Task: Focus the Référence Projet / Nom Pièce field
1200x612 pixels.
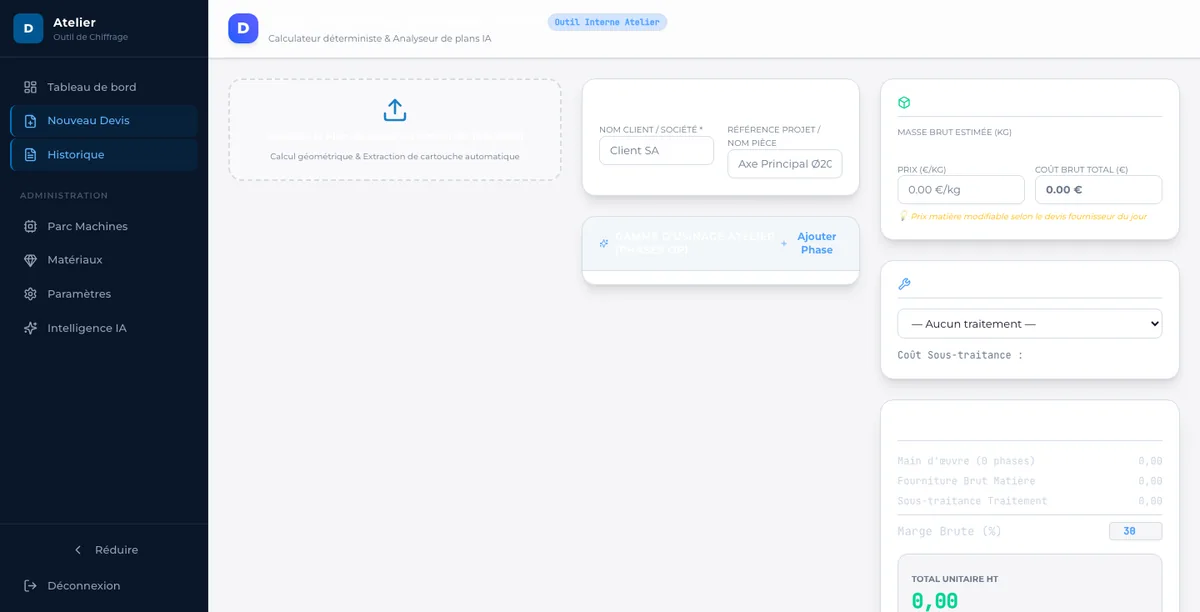Action: click(785, 164)
